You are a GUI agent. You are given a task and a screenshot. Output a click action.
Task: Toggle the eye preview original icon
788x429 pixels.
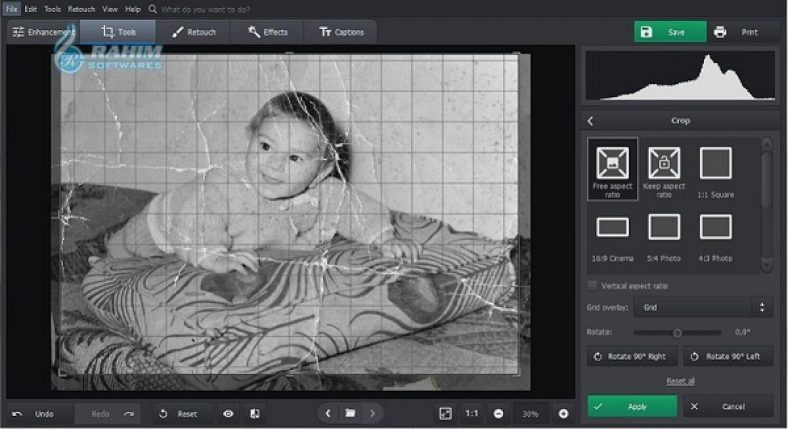[228, 413]
